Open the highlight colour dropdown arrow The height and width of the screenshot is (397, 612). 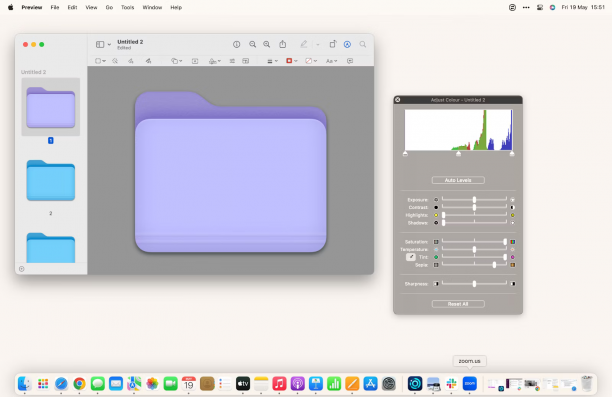click(318, 45)
